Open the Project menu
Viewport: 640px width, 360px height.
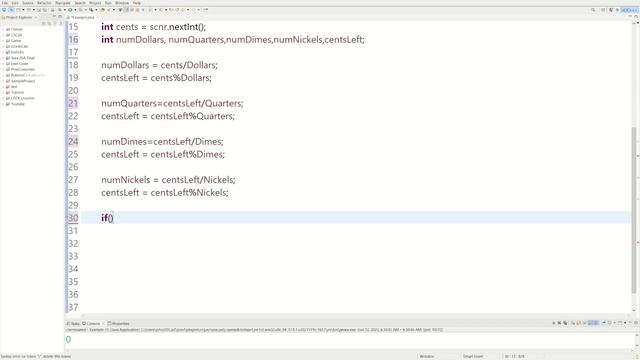click(95, 3)
